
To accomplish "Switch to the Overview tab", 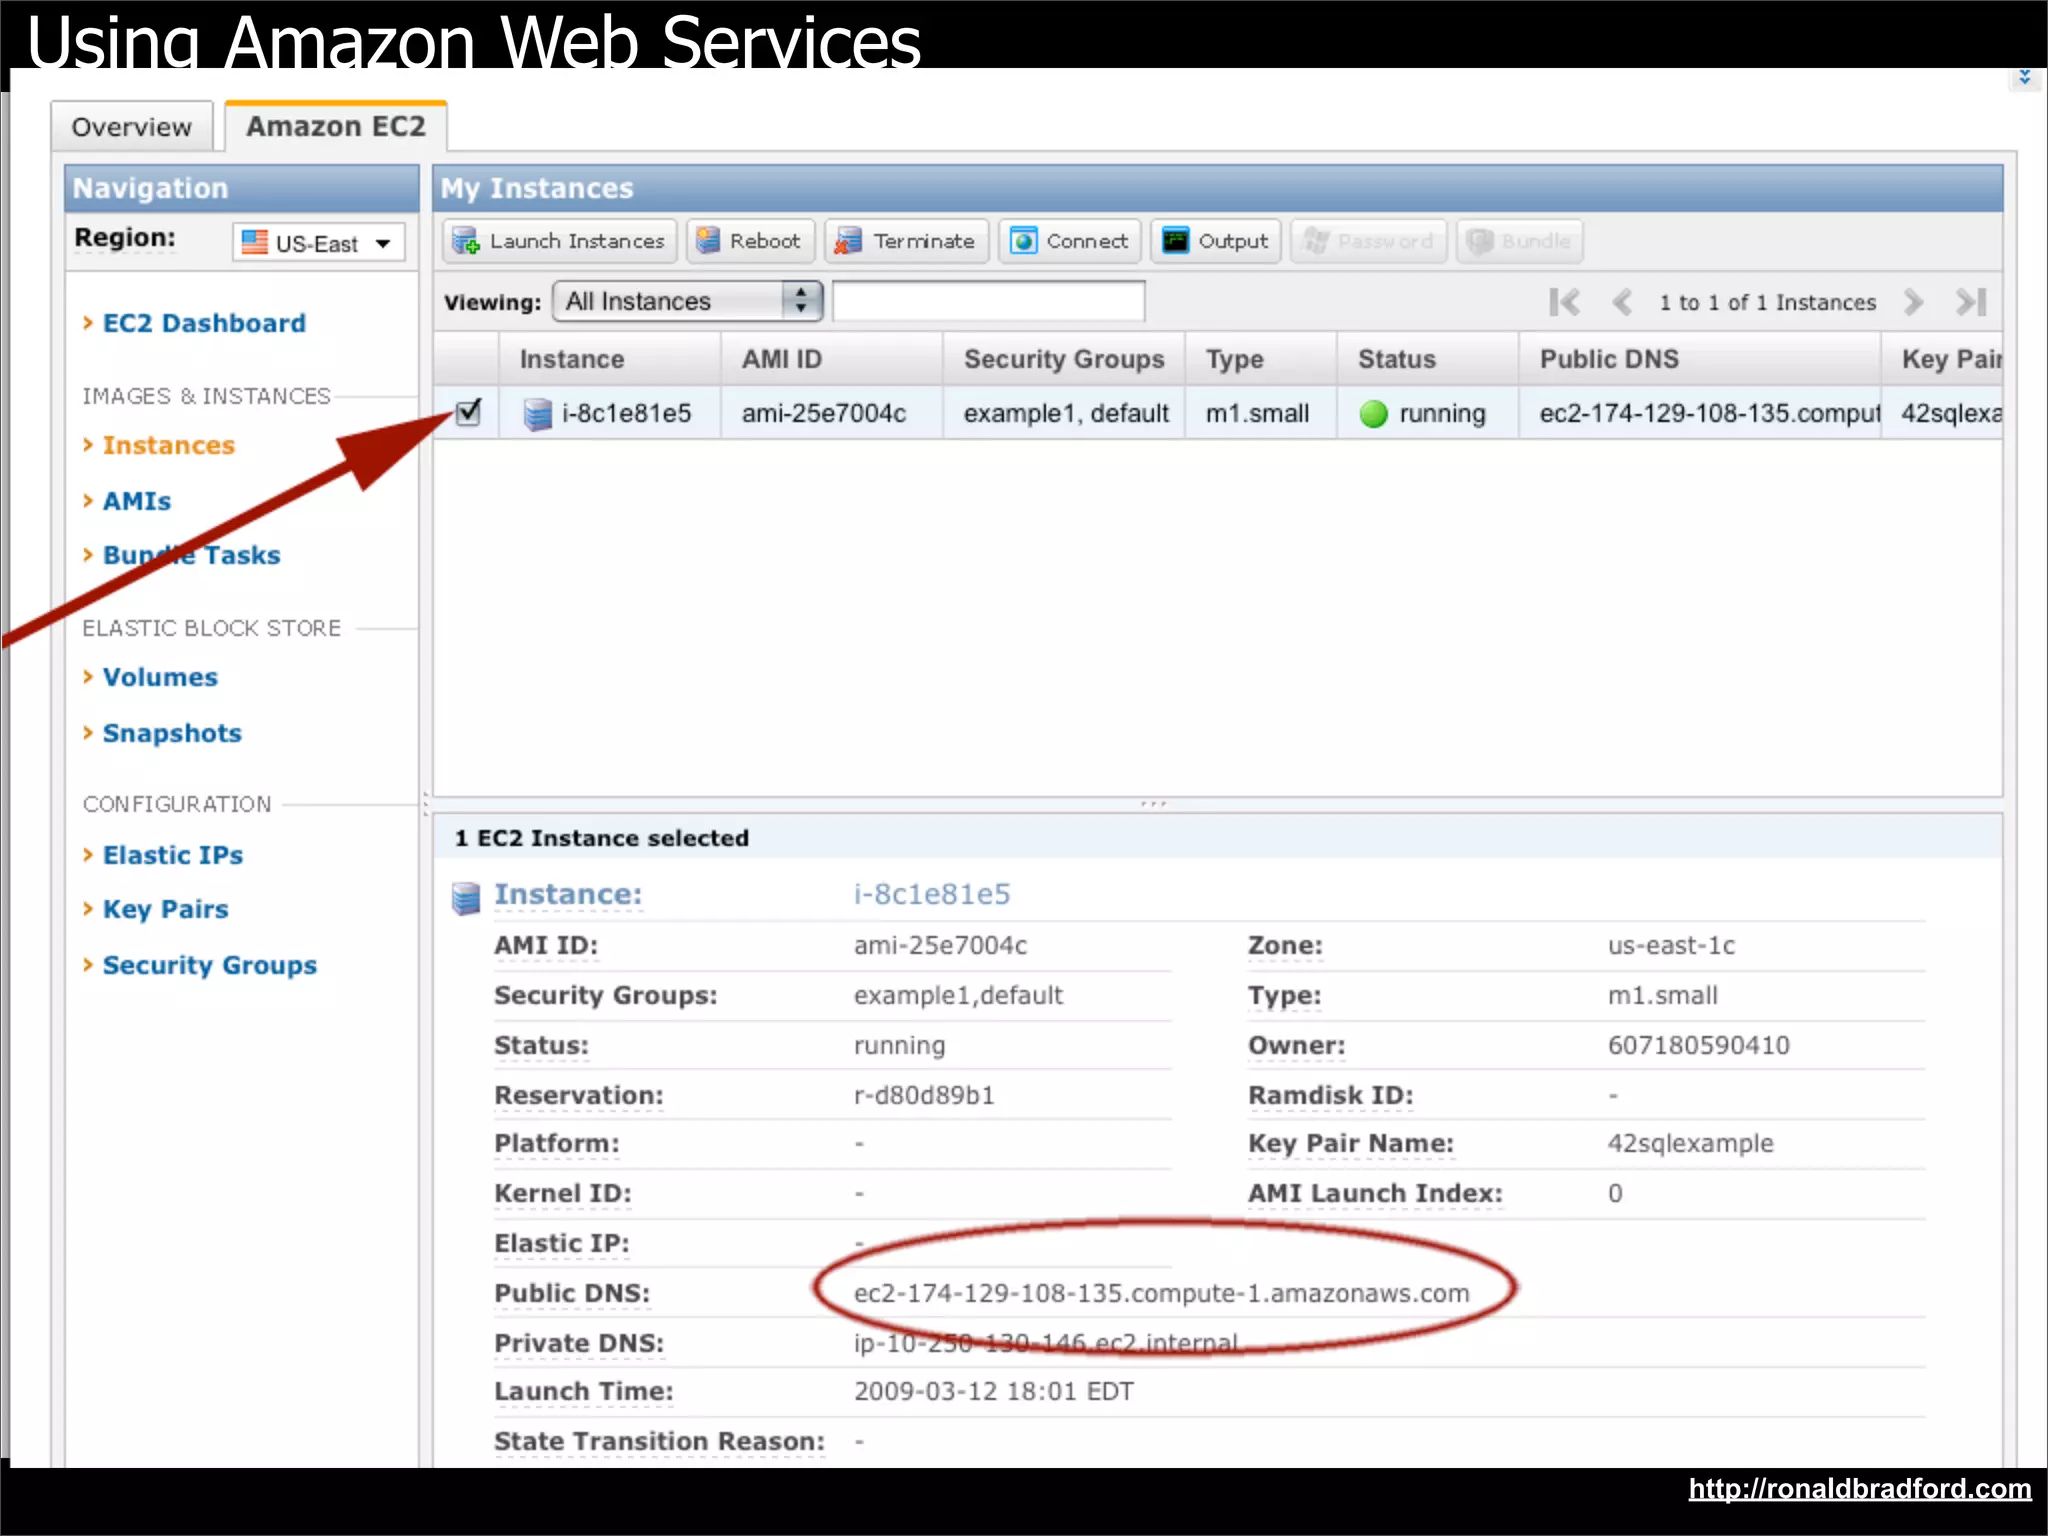I will [131, 127].
